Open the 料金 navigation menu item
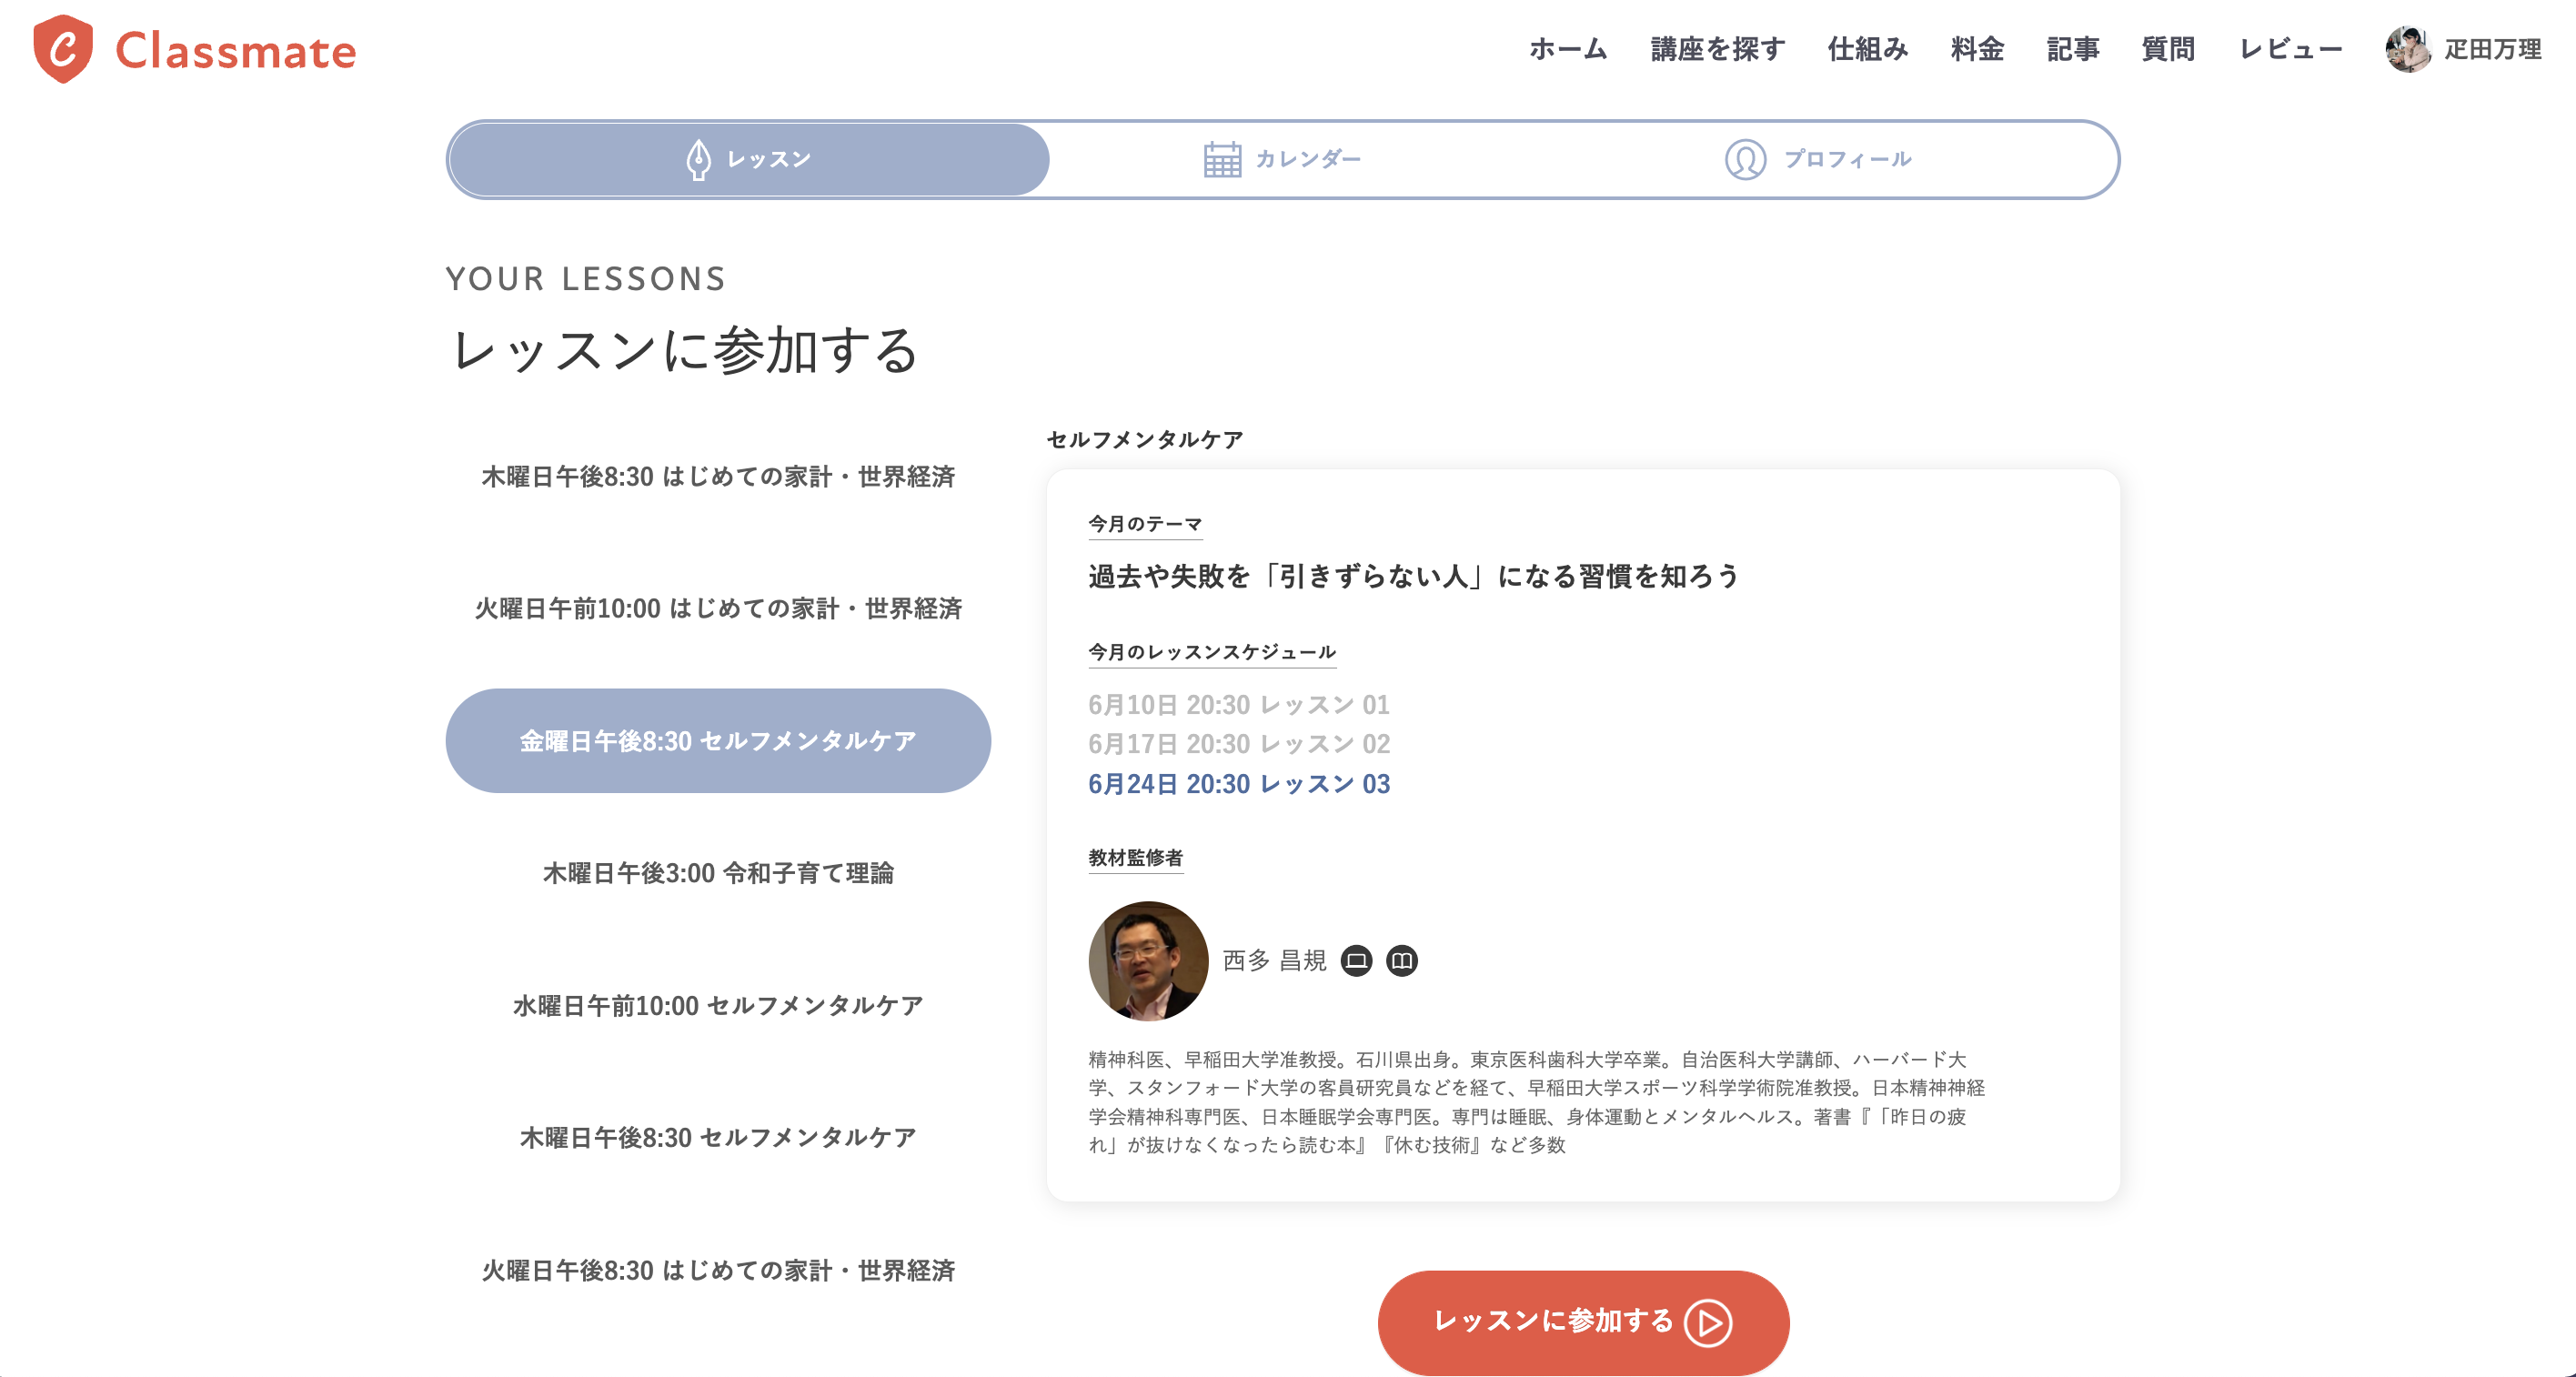 click(1977, 49)
